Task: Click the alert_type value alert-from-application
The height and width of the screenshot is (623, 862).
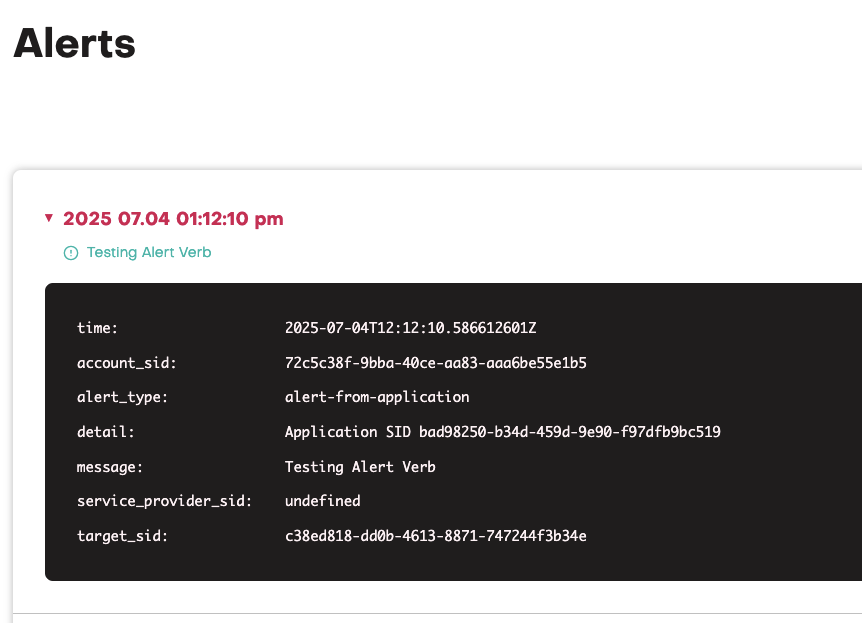Action: click(376, 397)
